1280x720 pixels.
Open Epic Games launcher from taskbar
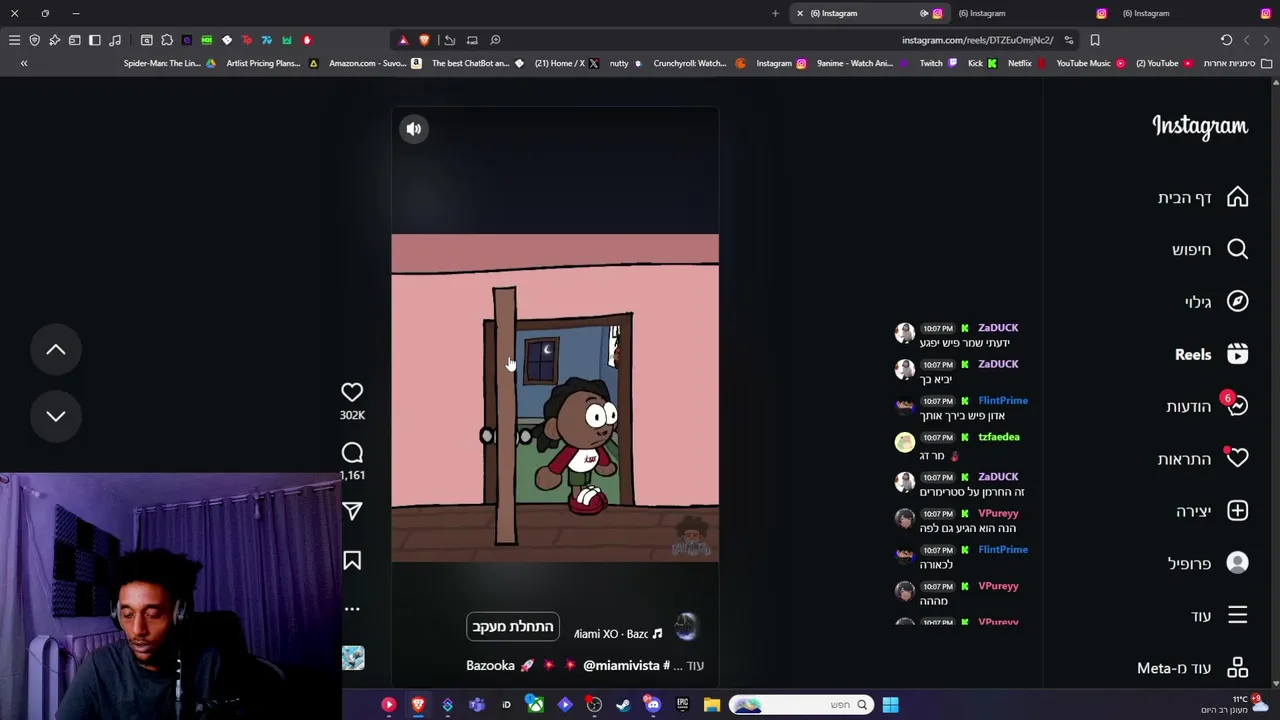[x=683, y=705]
